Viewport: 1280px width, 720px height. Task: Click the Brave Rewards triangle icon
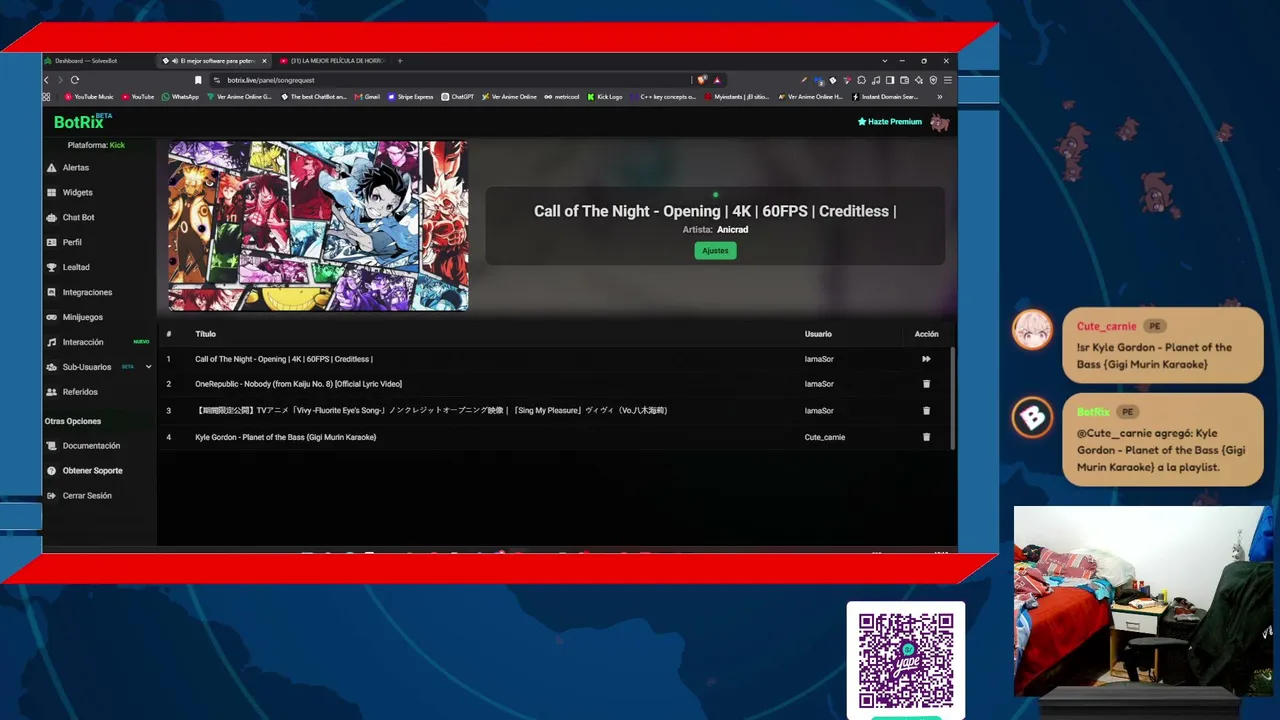coord(717,80)
